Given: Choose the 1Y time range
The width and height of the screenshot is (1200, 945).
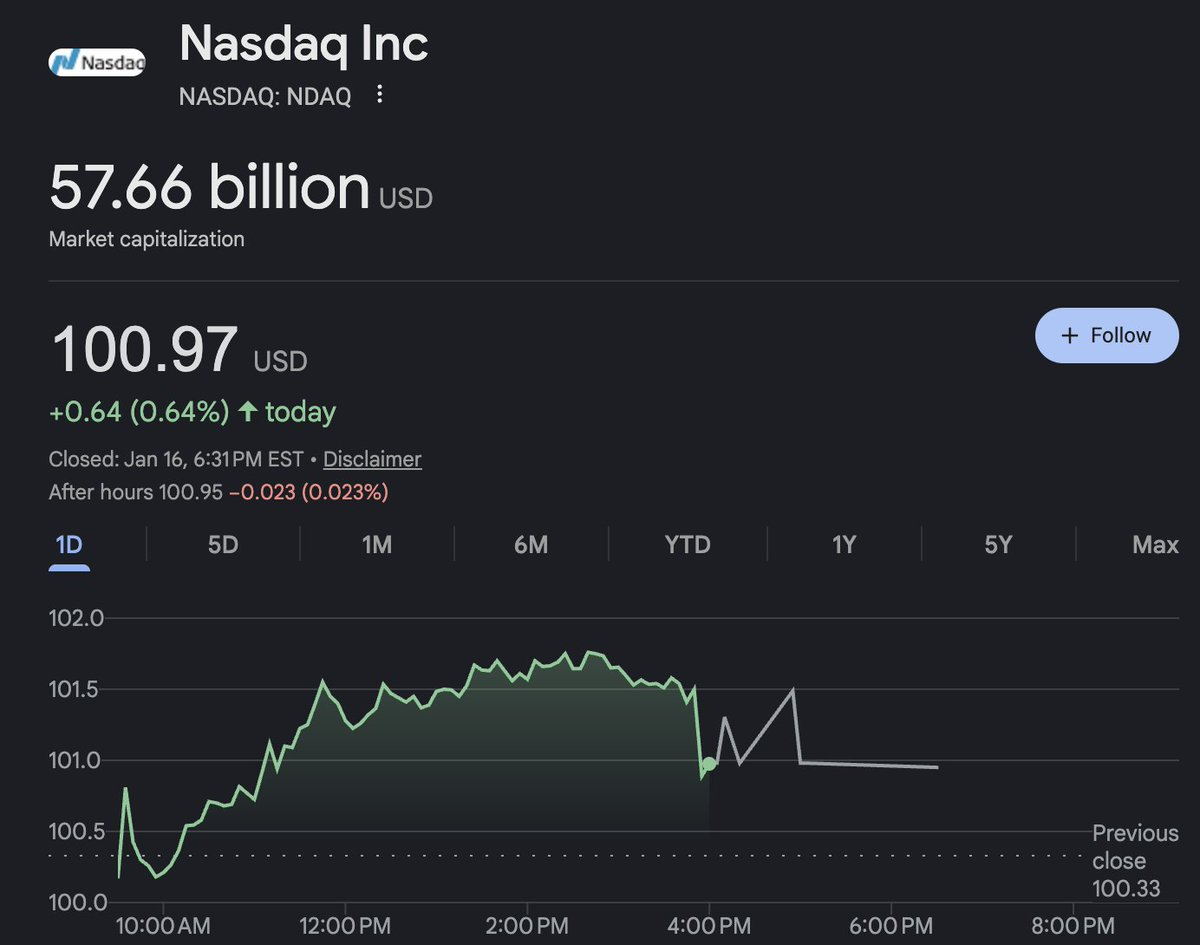Looking at the screenshot, I should click(844, 545).
